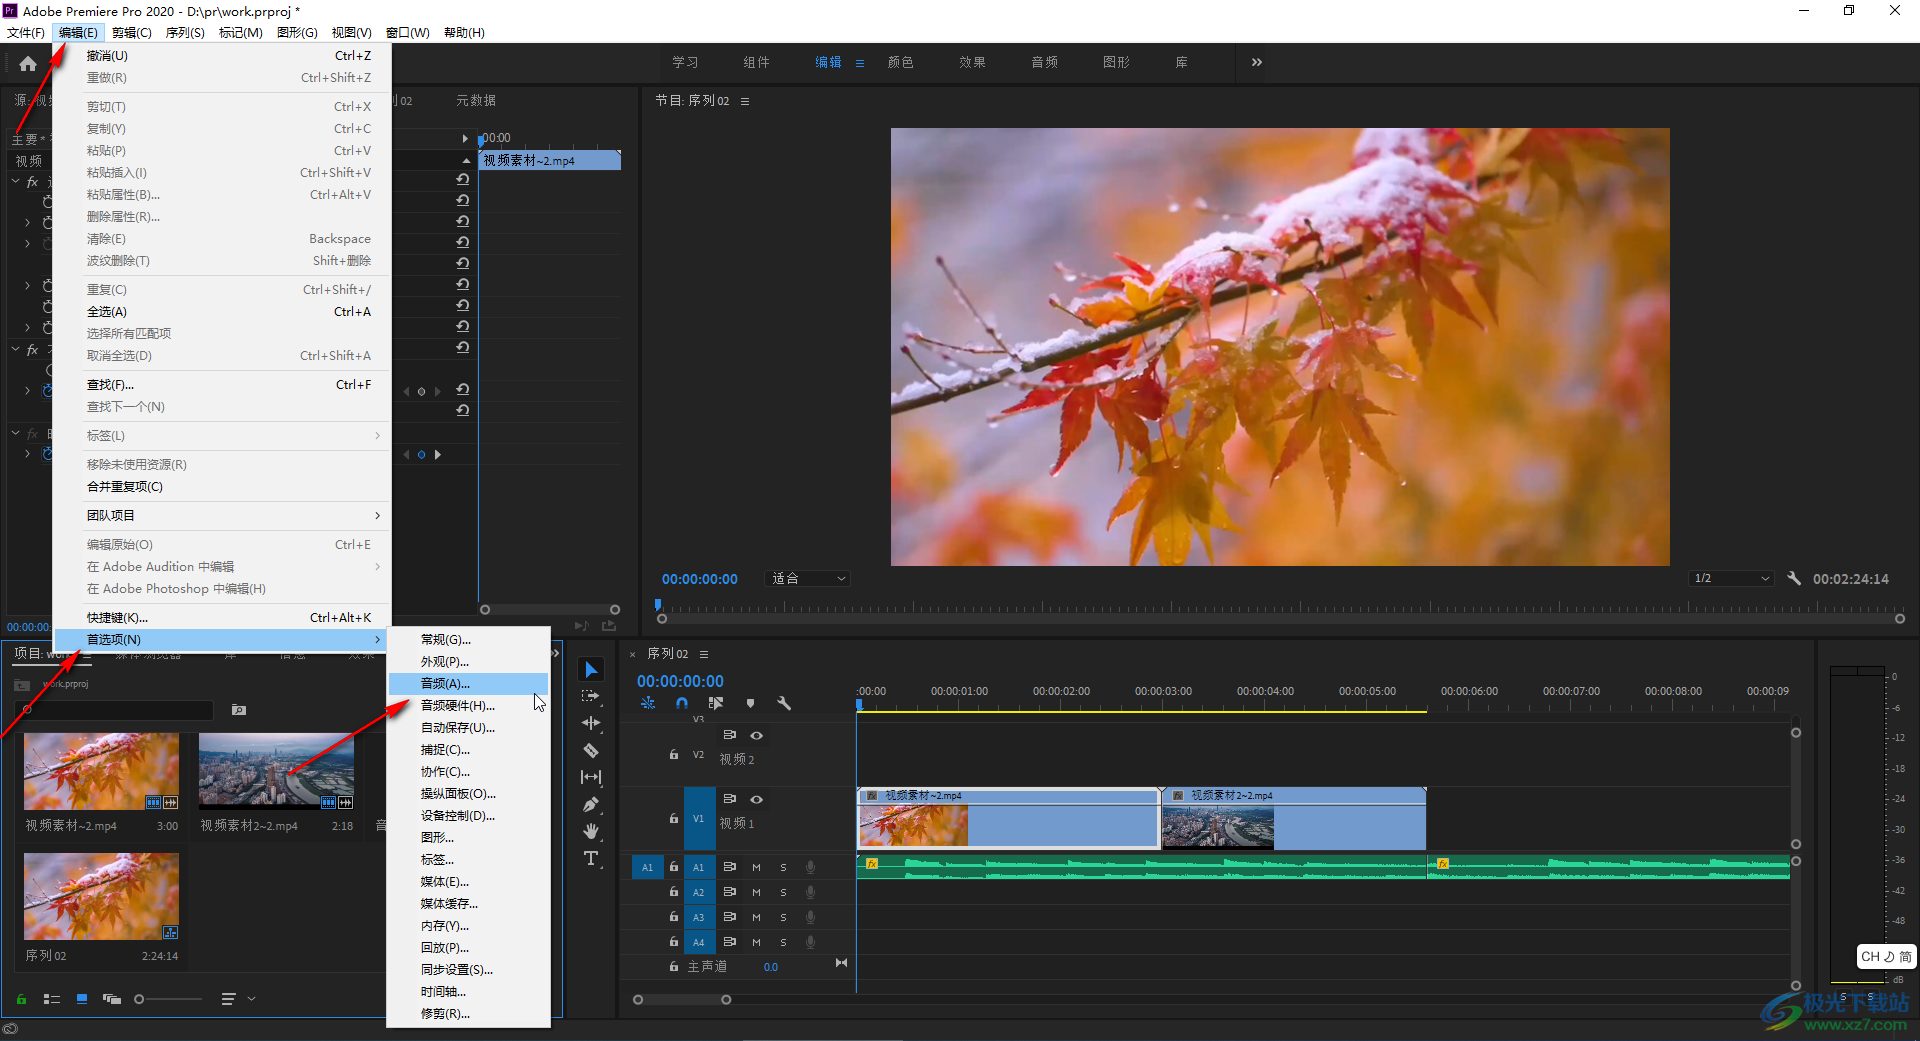
Task: Open the 1/2 playback resolution dropdown
Action: click(x=1732, y=578)
